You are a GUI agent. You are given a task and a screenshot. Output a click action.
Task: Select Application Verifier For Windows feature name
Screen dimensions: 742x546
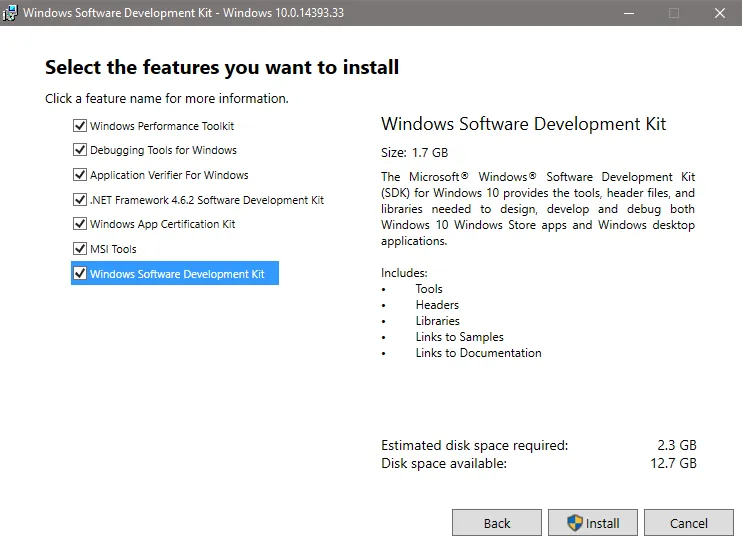pos(169,175)
